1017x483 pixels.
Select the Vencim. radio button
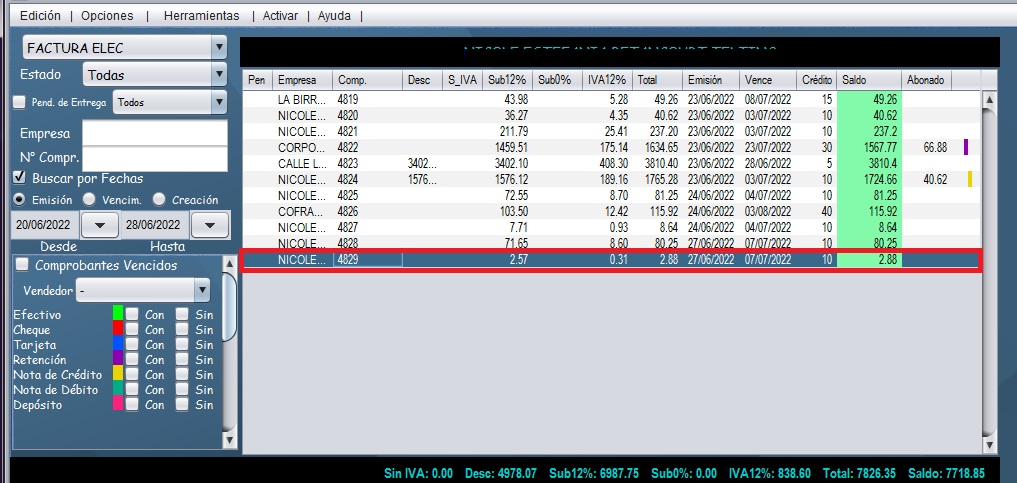point(89,199)
